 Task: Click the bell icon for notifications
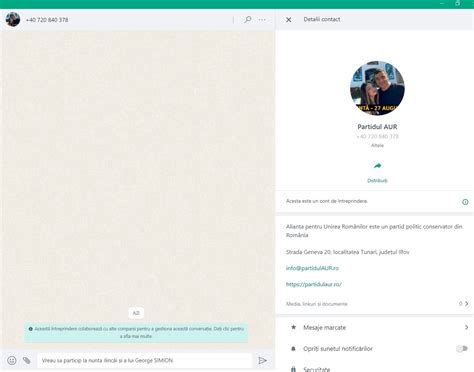coord(293,349)
